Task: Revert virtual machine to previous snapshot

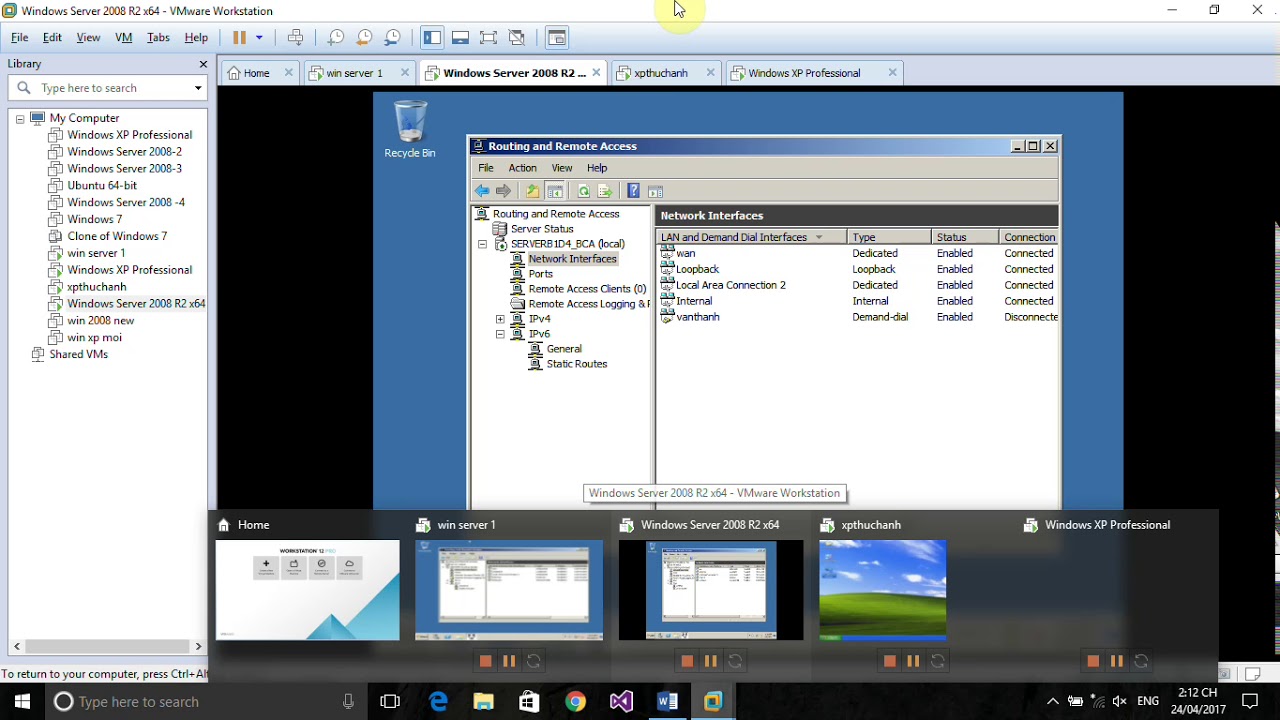Action: coord(364,38)
